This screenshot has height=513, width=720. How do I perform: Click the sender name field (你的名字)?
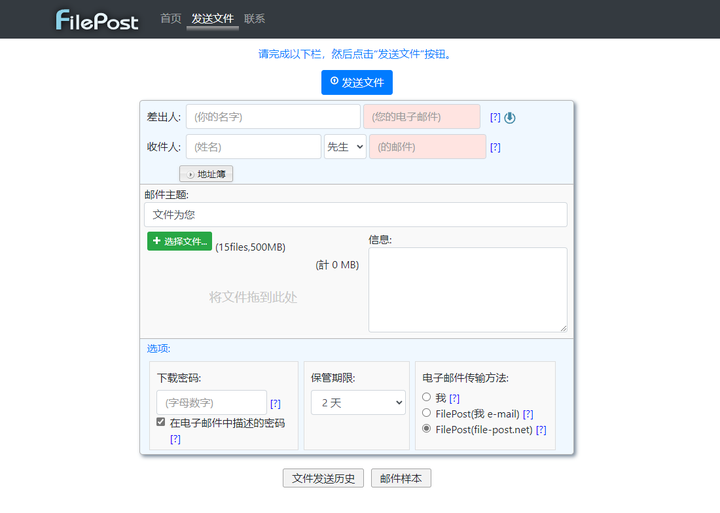click(x=273, y=117)
